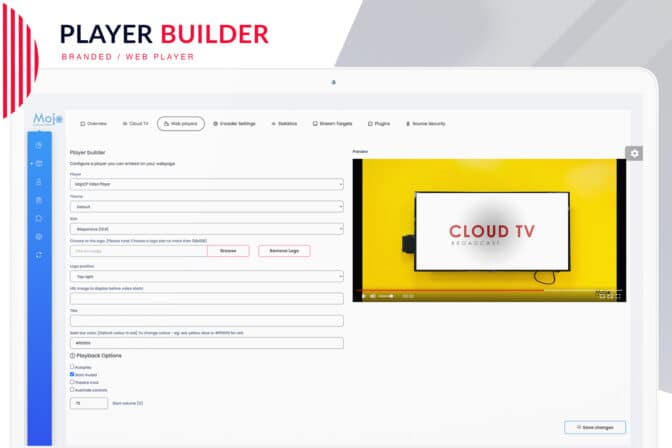This screenshot has height=448, width=672.
Task: Toggle the third playback option checkbox
Action: [72, 382]
